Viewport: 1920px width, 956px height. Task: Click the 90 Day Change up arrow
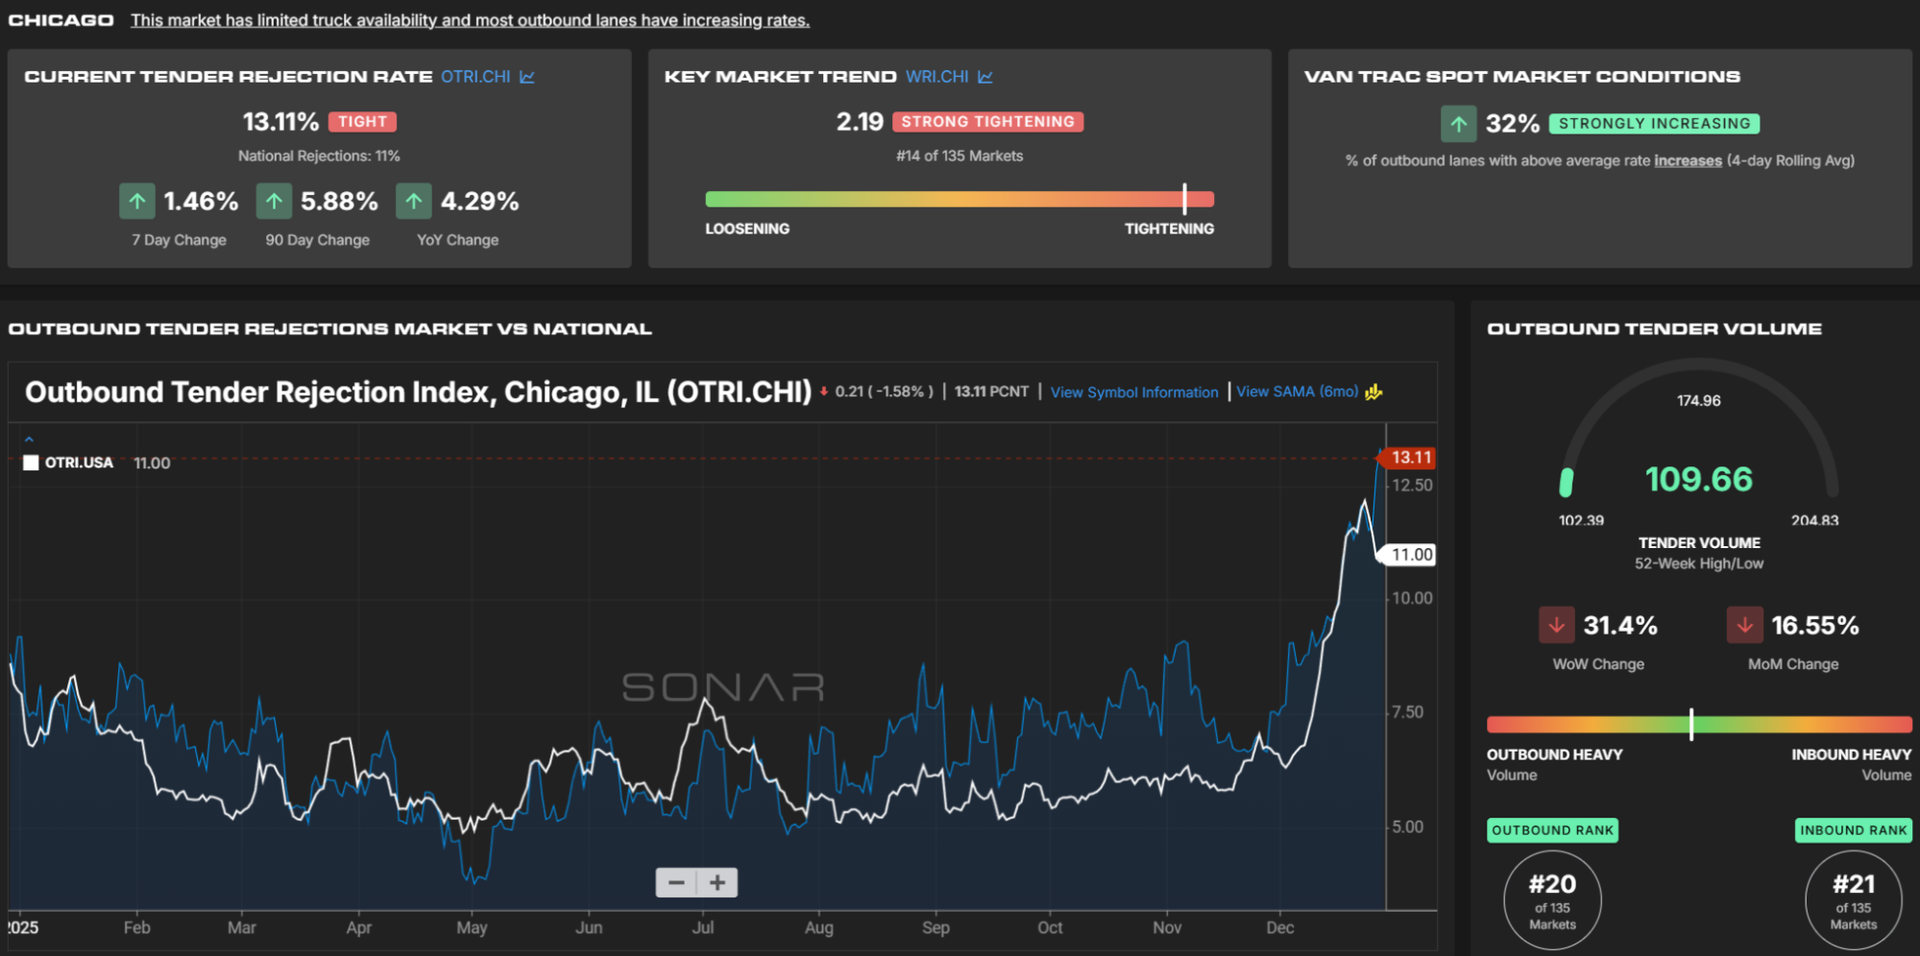[274, 201]
